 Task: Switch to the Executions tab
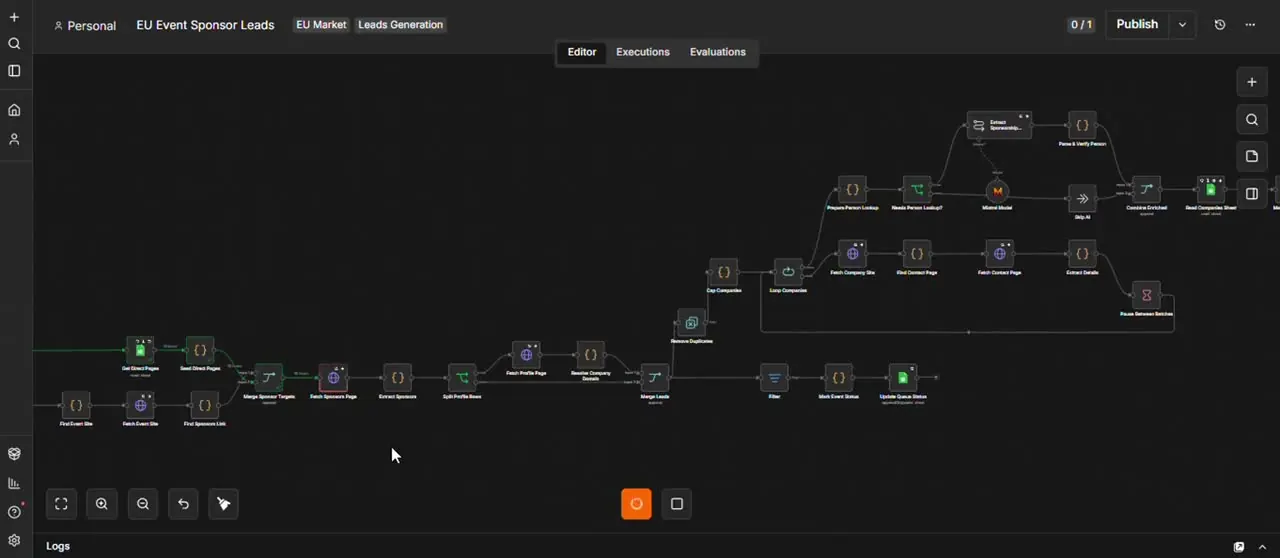(x=643, y=52)
